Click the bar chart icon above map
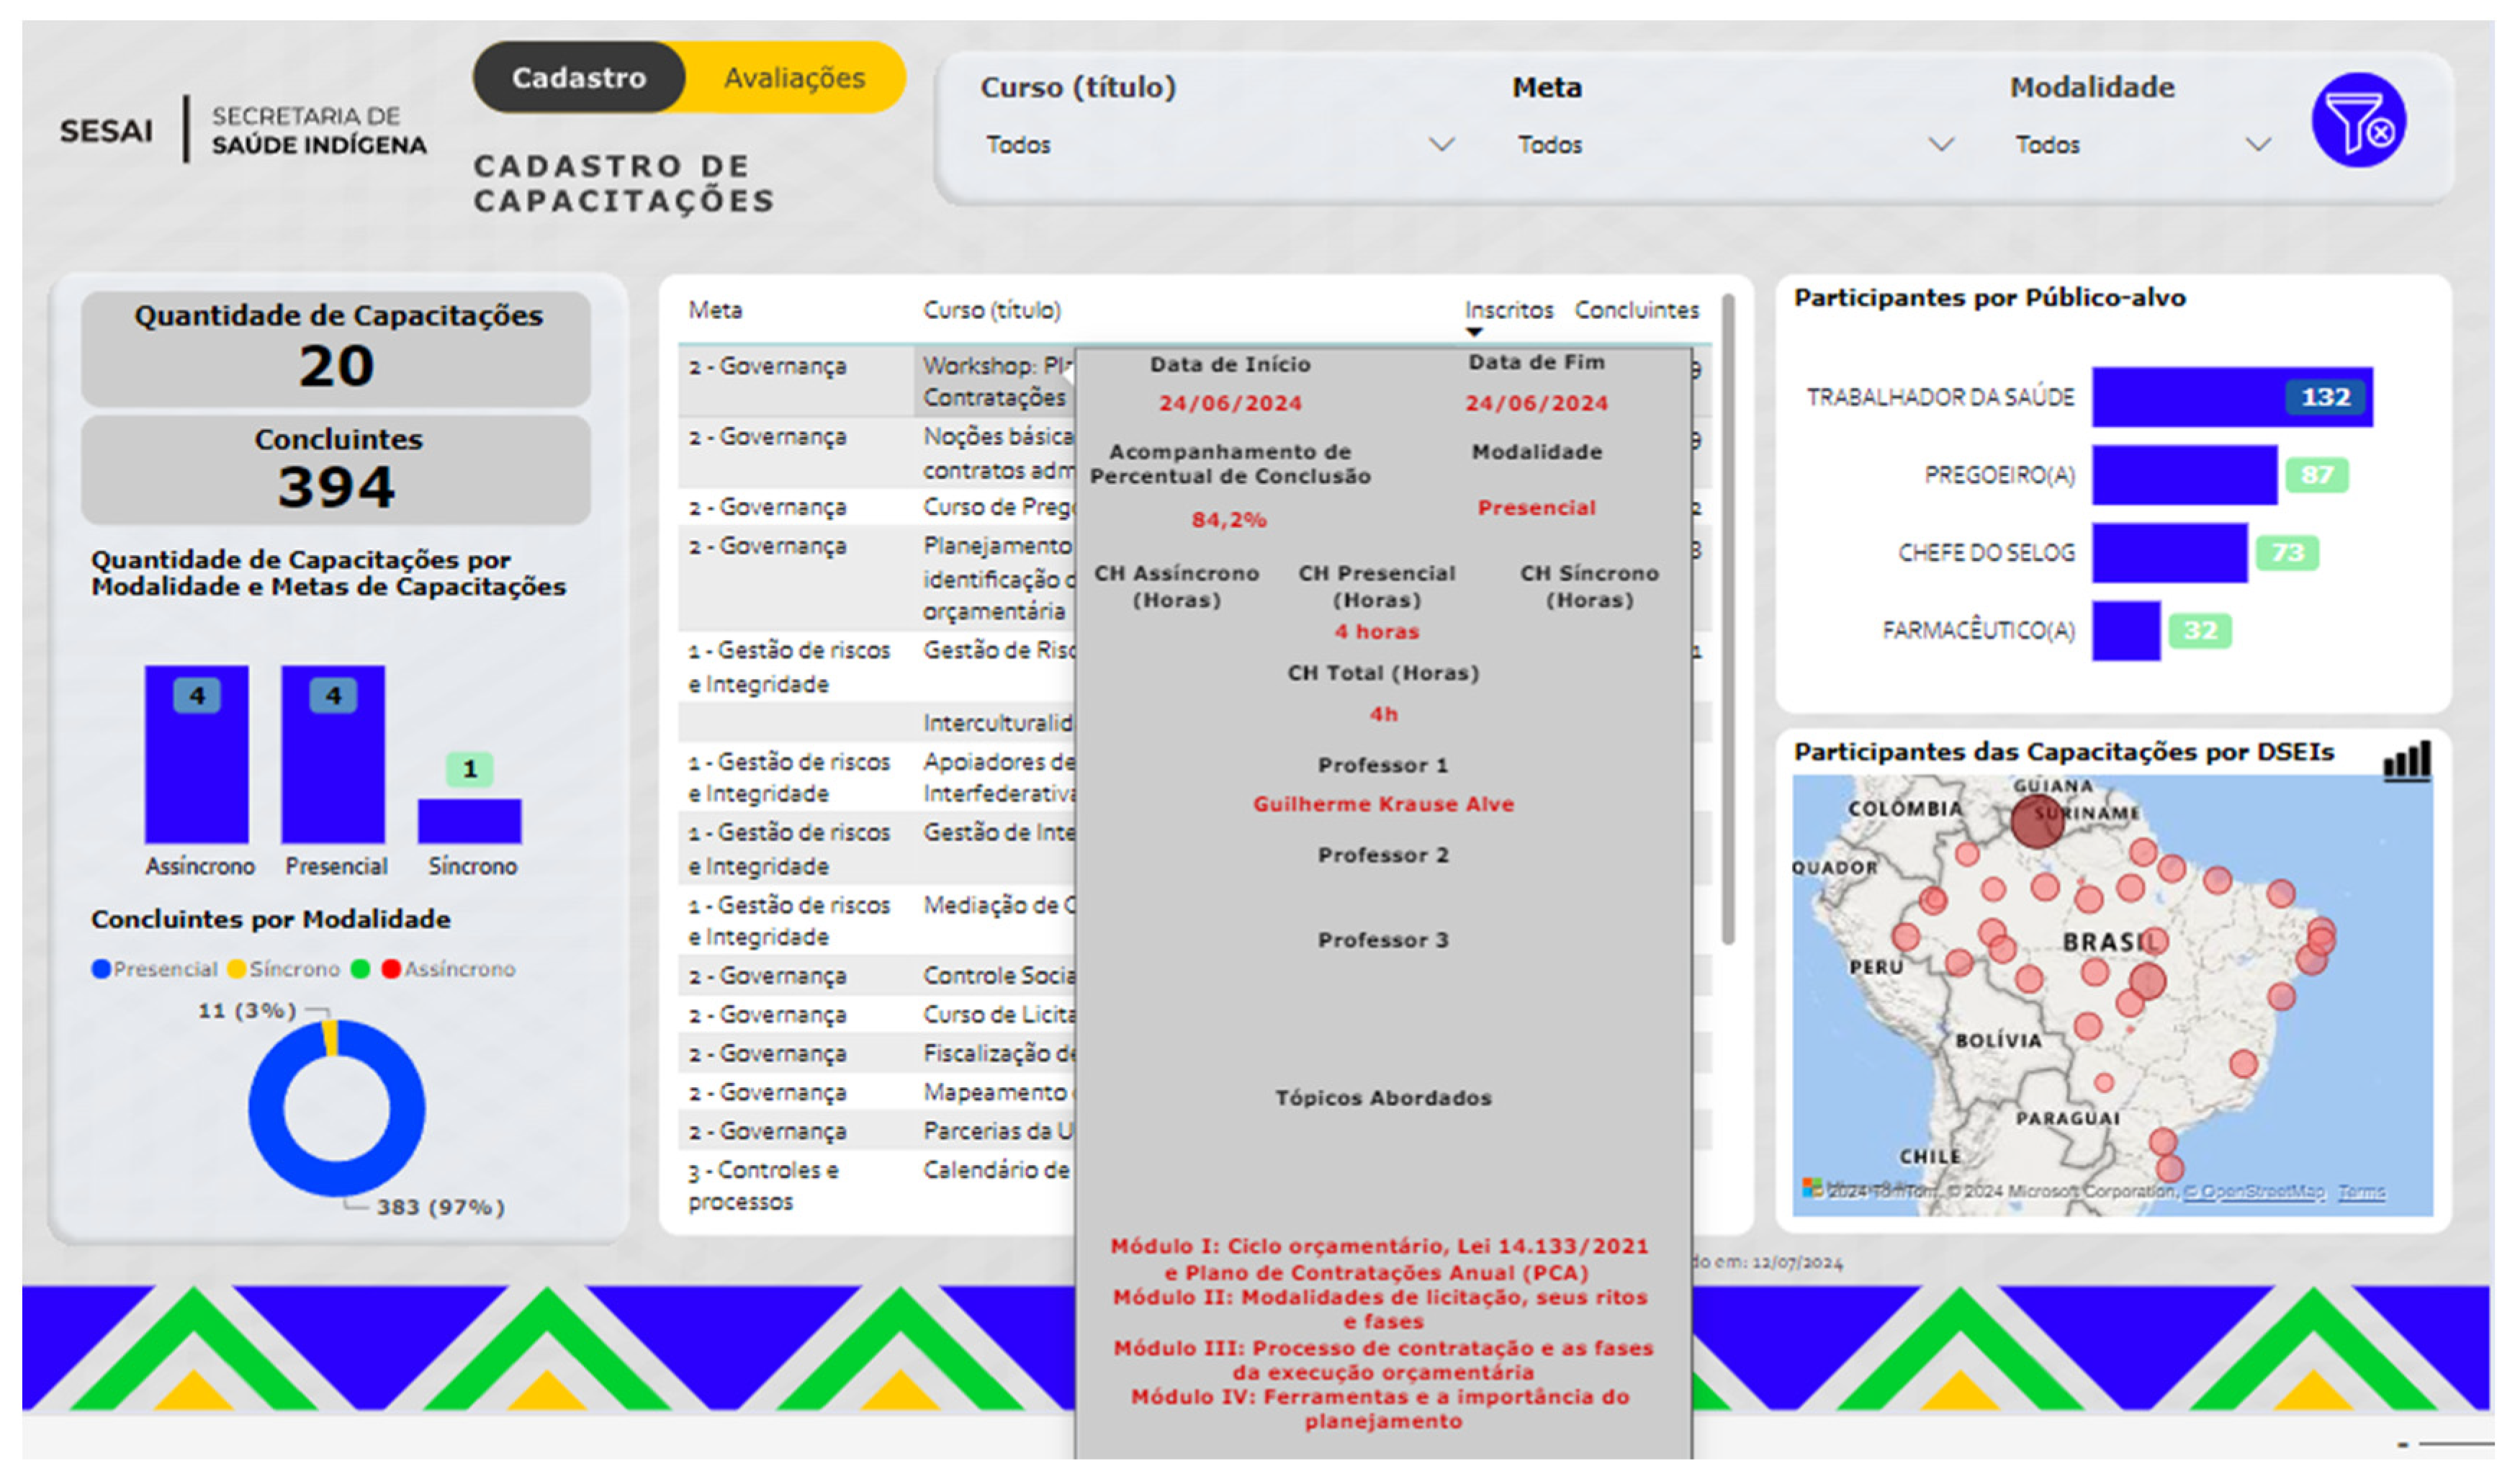Image resolution: width=2520 pixels, height=1474 pixels. (2406, 762)
